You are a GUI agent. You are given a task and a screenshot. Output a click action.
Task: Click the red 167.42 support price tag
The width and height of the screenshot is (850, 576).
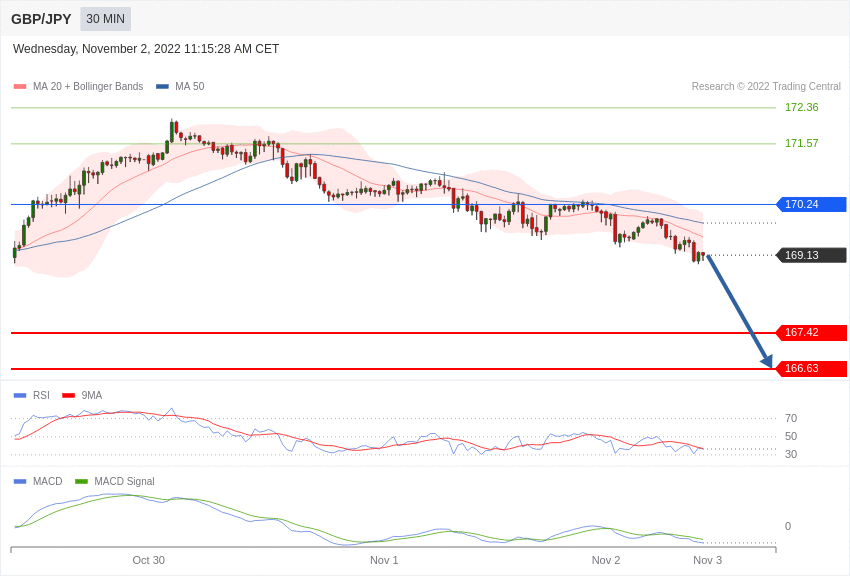pos(811,332)
